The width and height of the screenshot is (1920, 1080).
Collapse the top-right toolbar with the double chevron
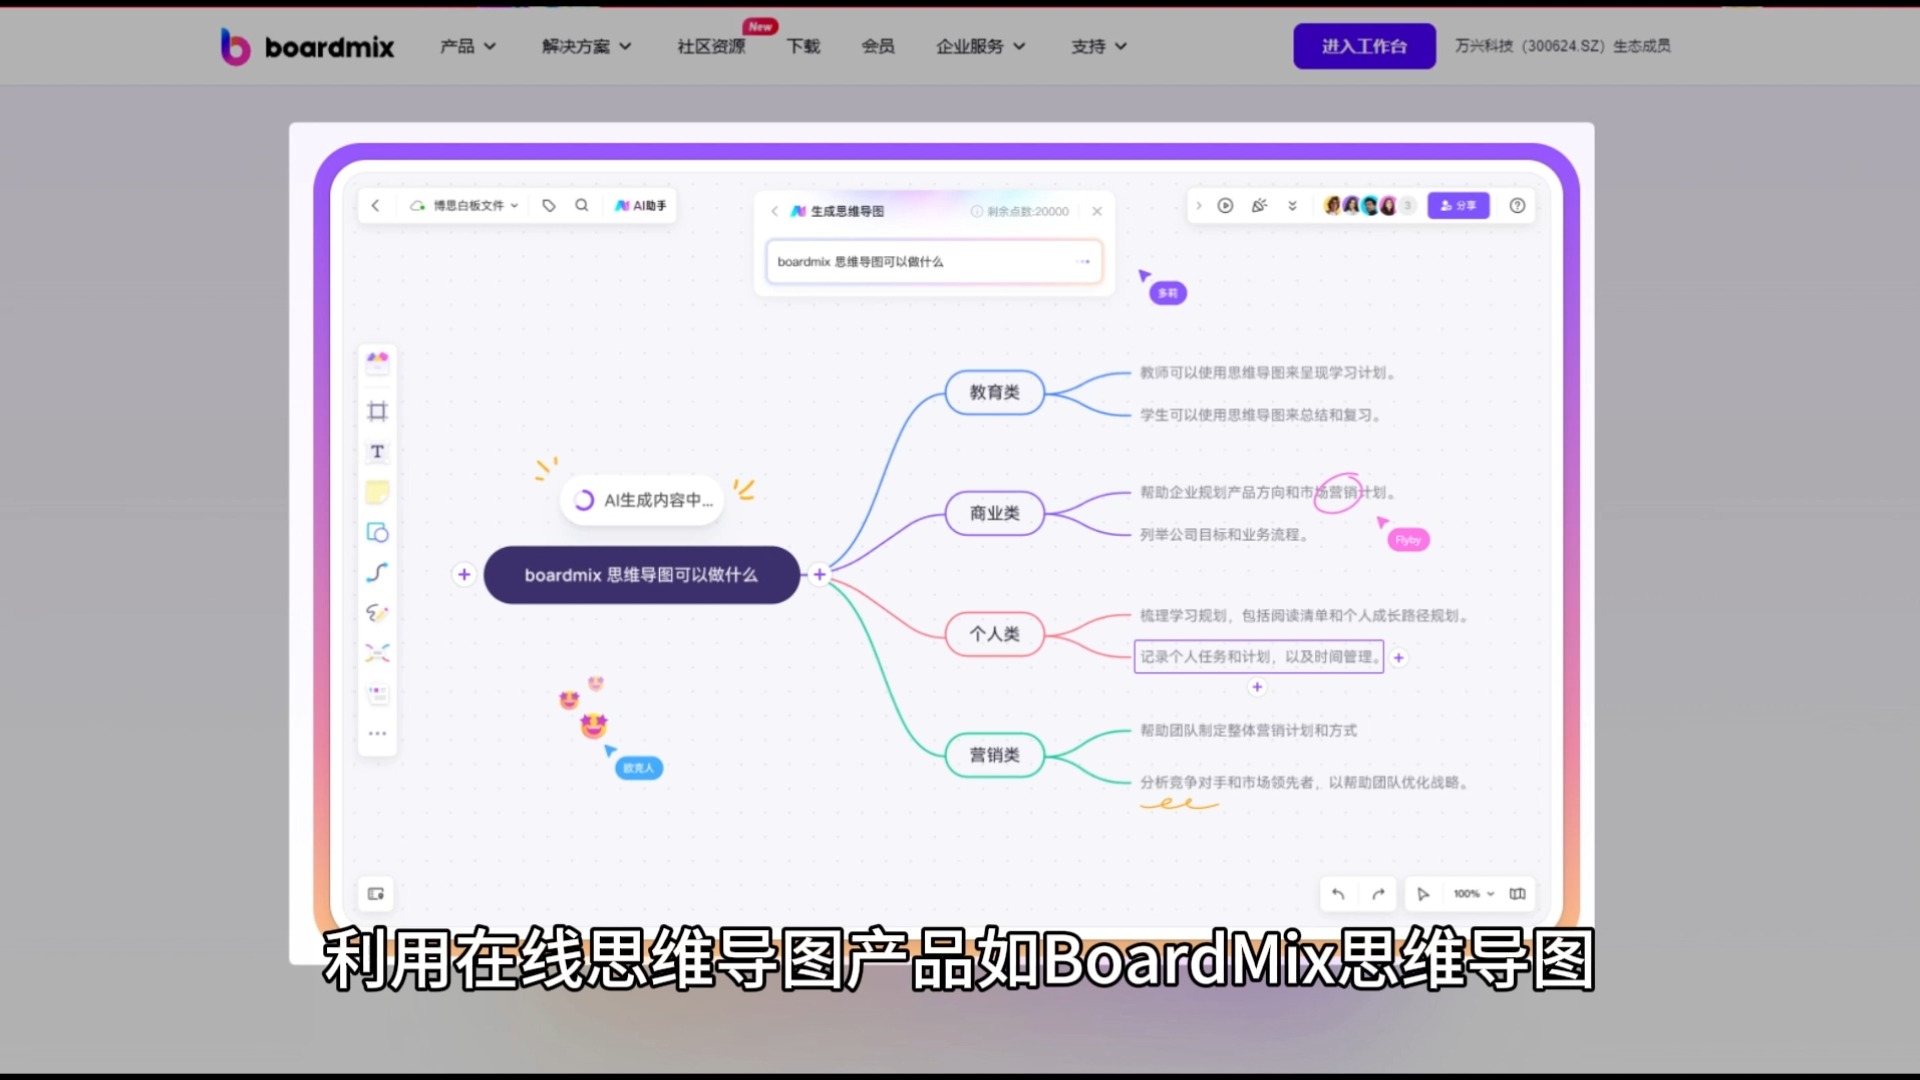click(x=1292, y=205)
